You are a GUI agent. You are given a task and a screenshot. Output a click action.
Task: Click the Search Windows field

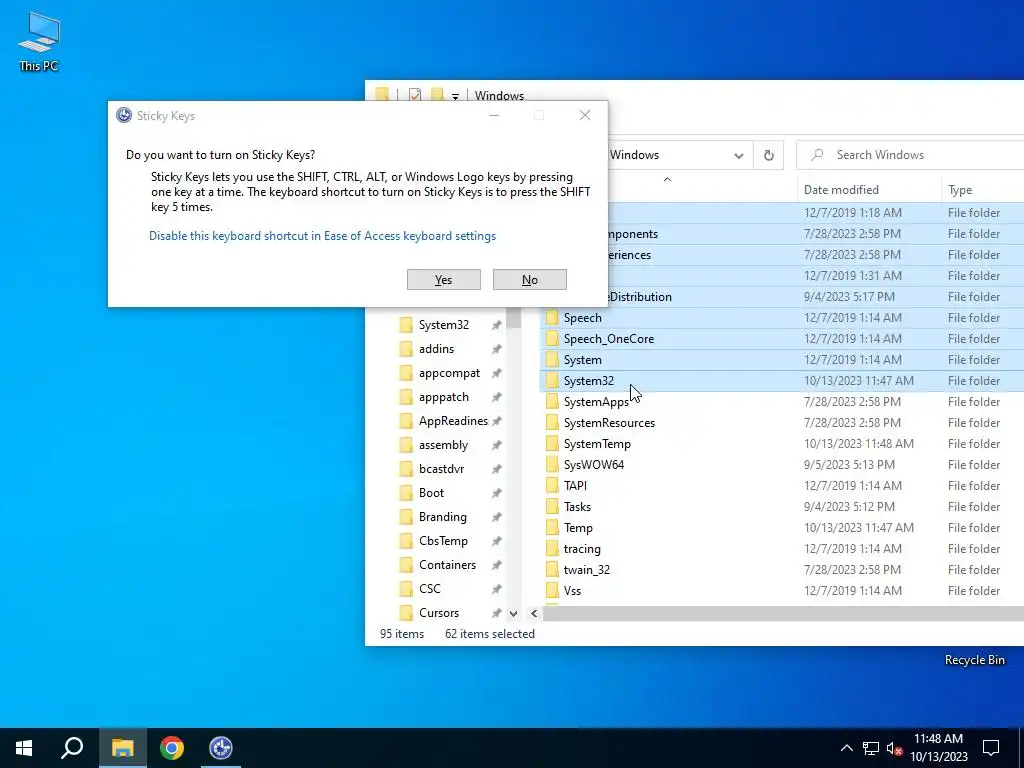[x=910, y=155]
